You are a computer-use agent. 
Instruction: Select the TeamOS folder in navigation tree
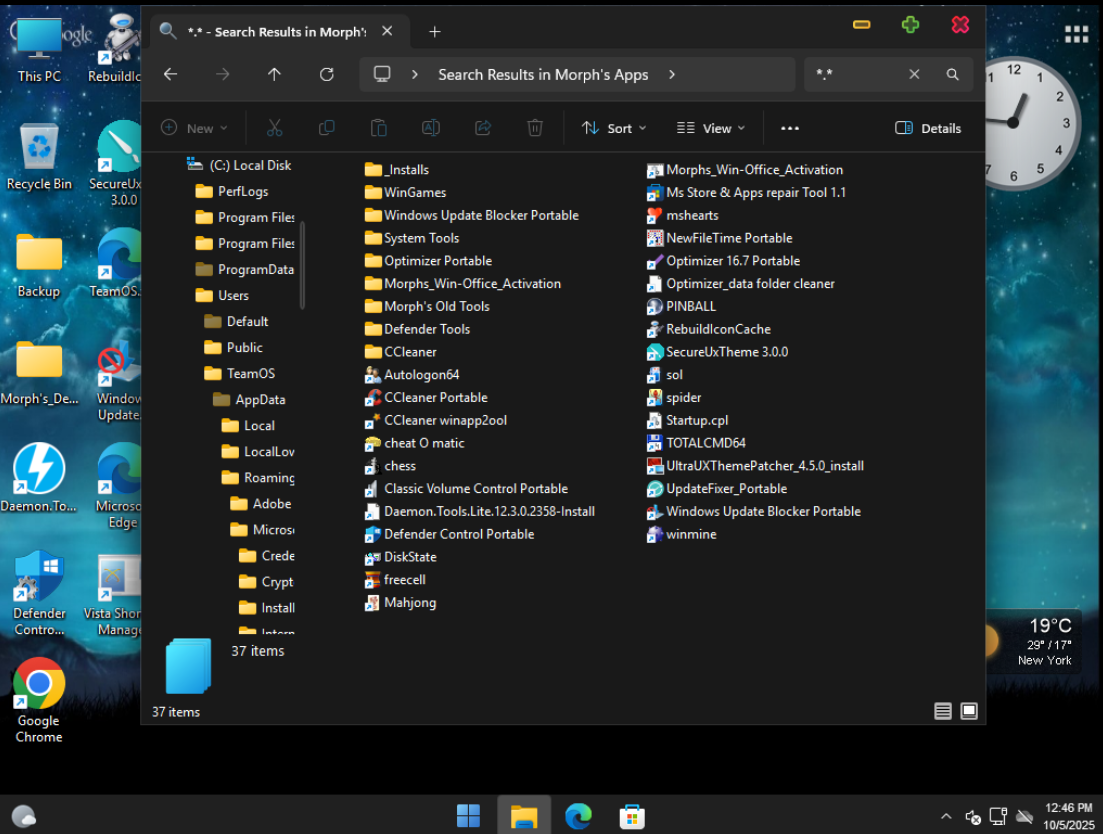click(250, 374)
